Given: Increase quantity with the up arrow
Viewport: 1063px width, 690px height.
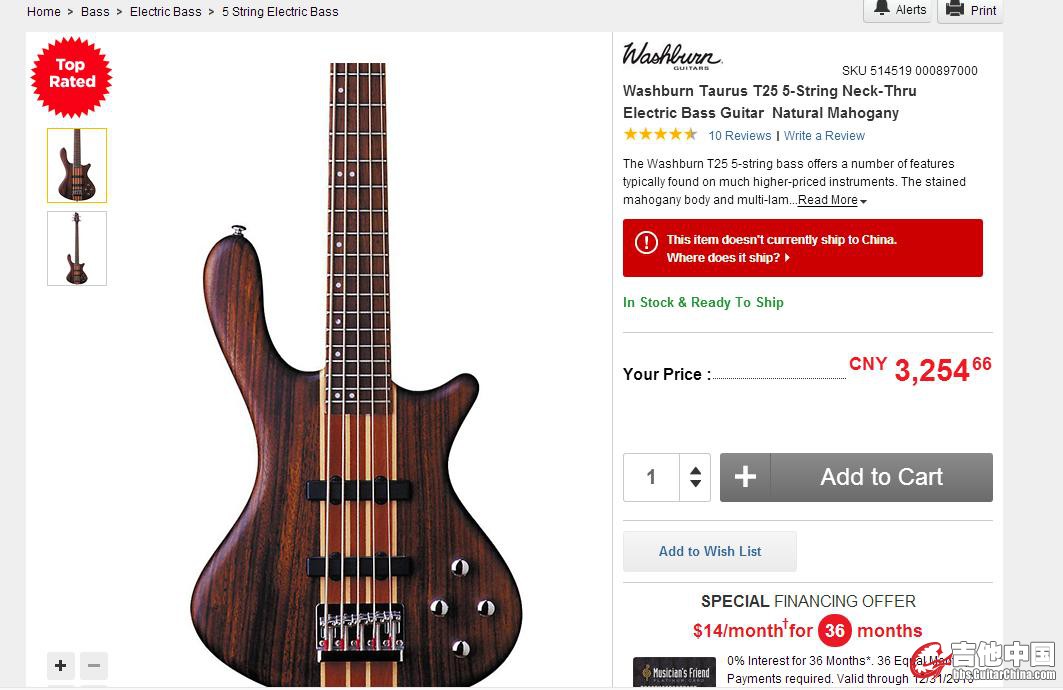Looking at the screenshot, I should click(695, 470).
